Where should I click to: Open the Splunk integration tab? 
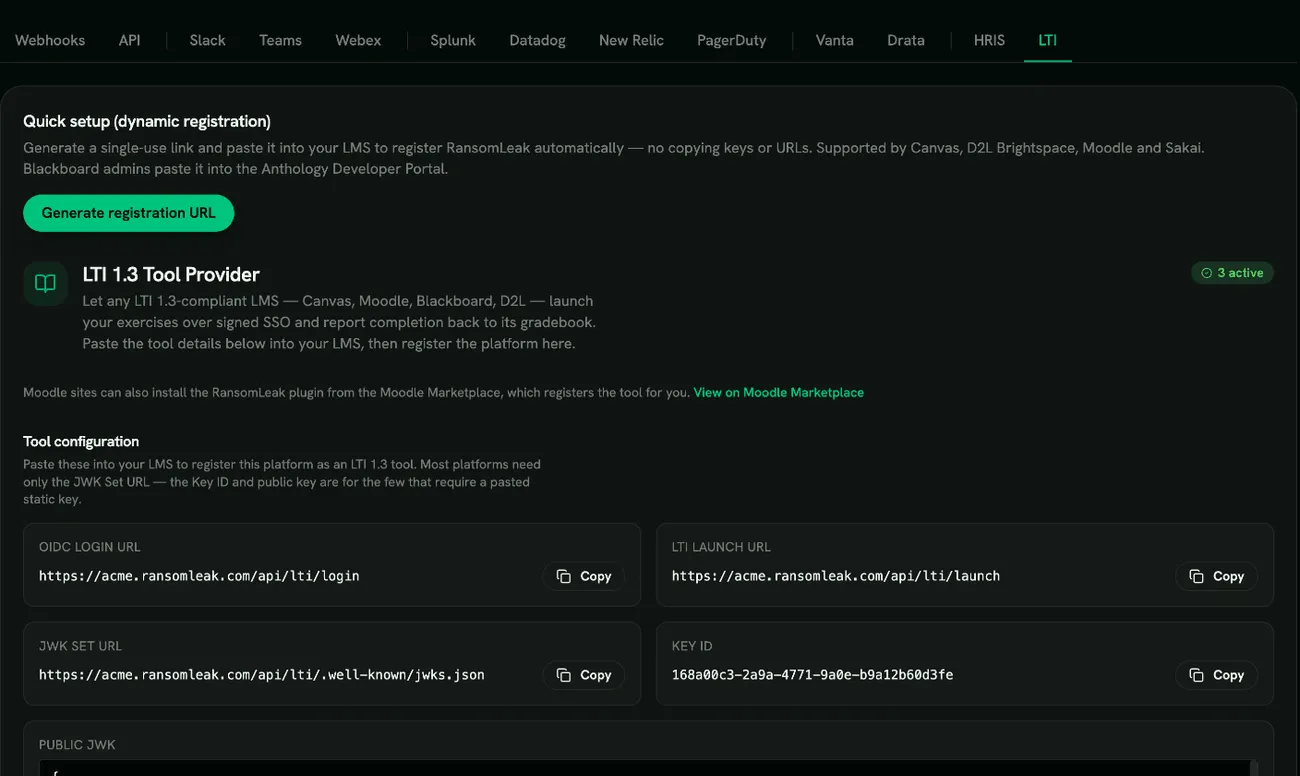pos(453,40)
